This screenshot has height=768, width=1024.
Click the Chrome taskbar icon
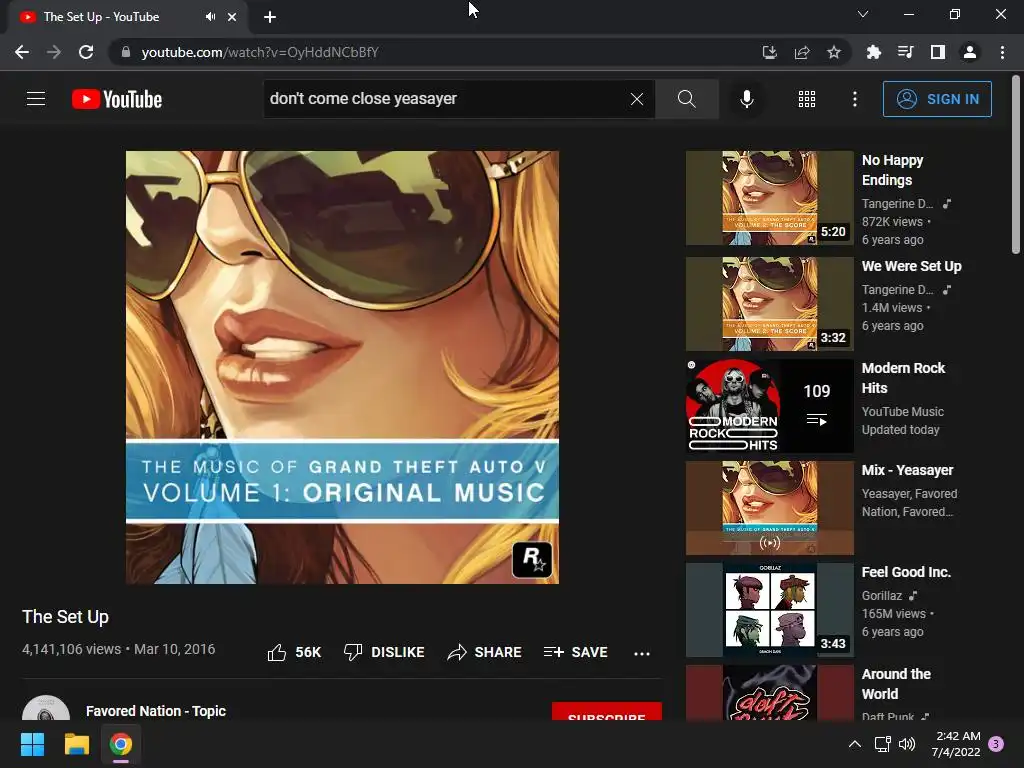pos(121,744)
